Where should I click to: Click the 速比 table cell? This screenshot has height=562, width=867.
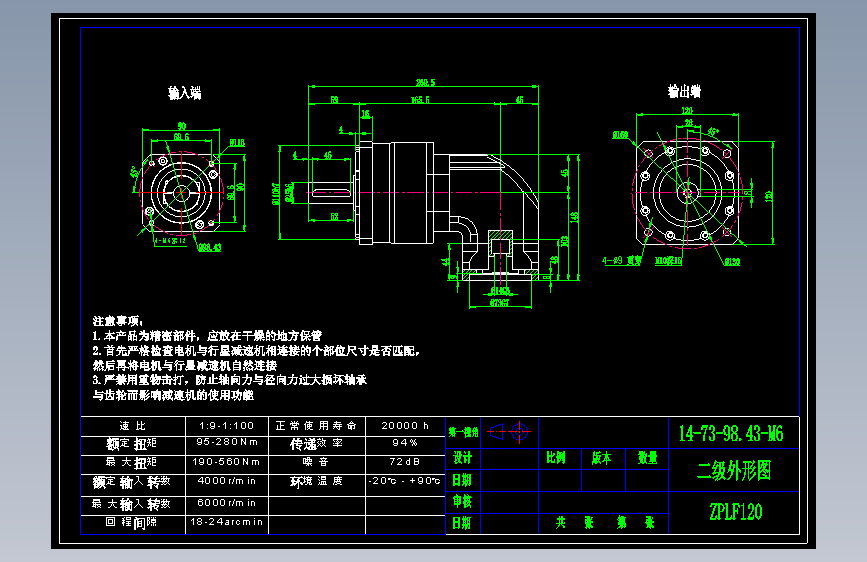pyautogui.click(x=133, y=426)
